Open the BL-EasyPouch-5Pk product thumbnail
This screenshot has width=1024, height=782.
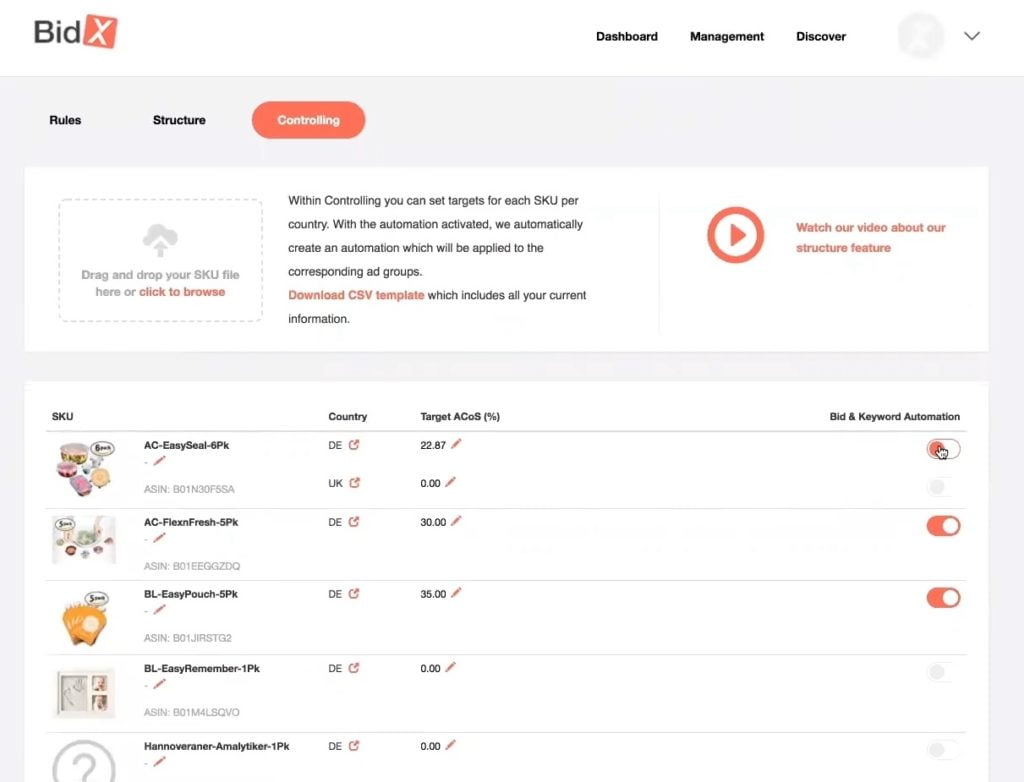[x=84, y=617]
